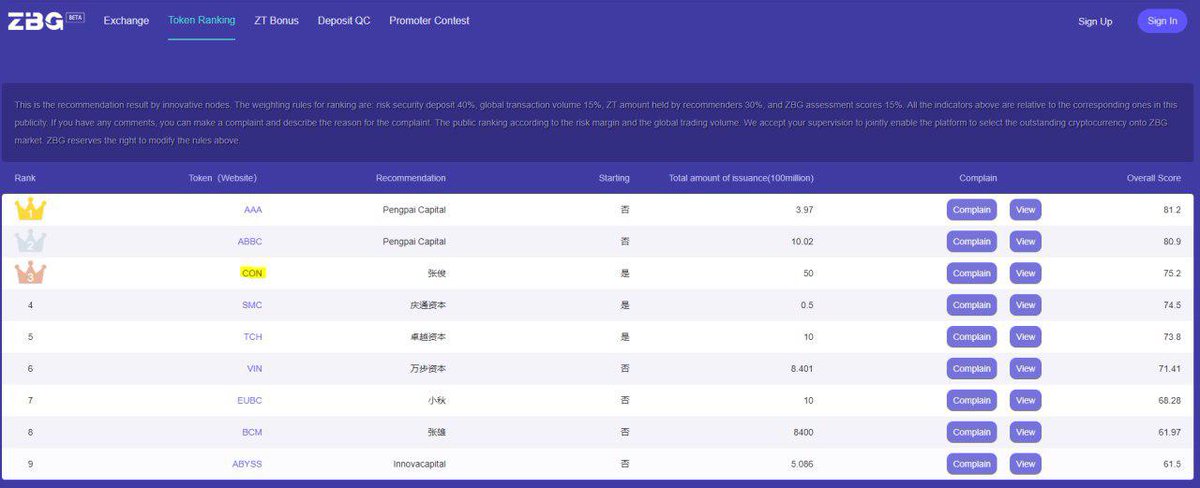The width and height of the screenshot is (1200, 488).
Task: Click the Recommendation column header
Action: coord(411,178)
